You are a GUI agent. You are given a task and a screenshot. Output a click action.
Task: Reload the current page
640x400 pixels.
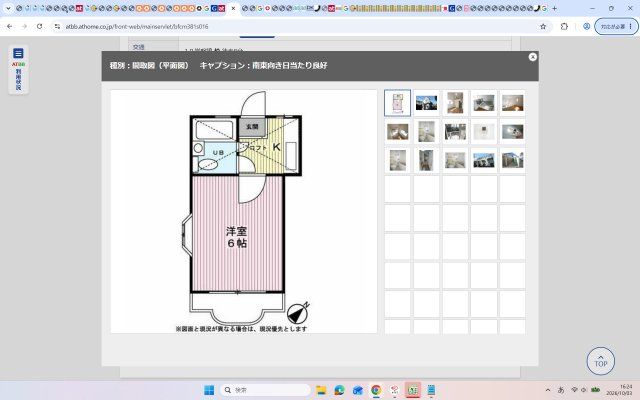coord(39,27)
